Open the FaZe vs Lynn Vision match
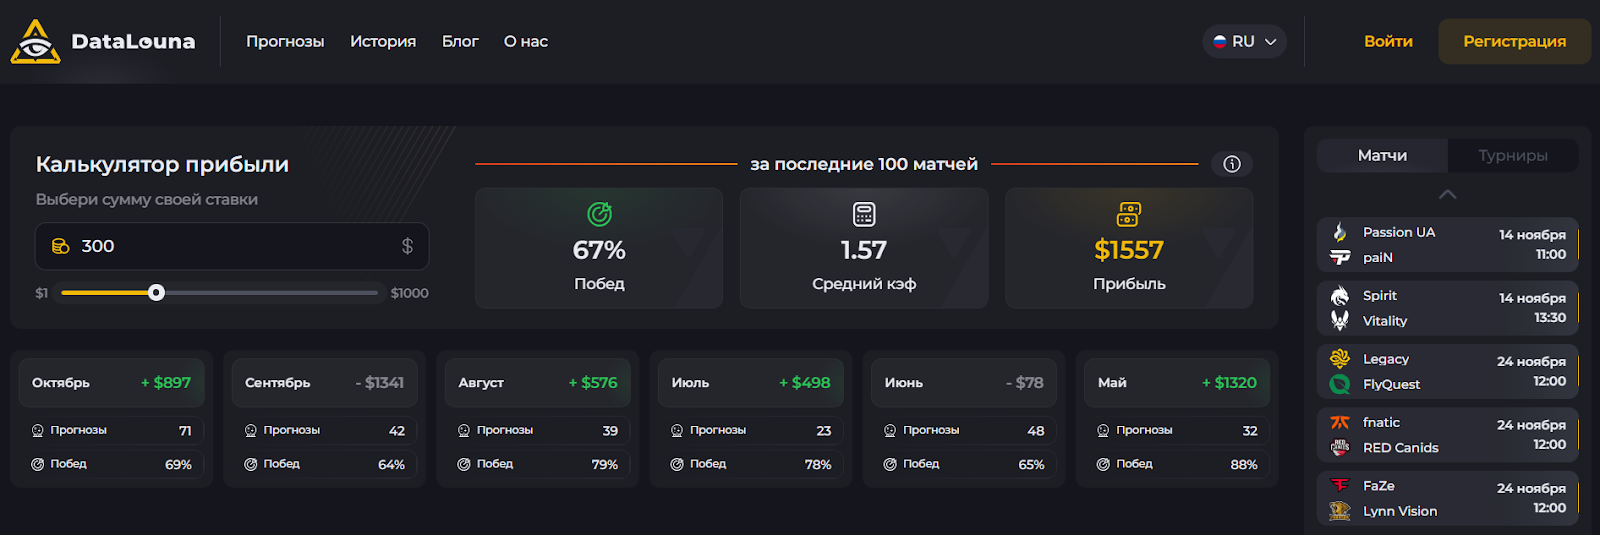The height and width of the screenshot is (535, 1600). pos(1447,498)
